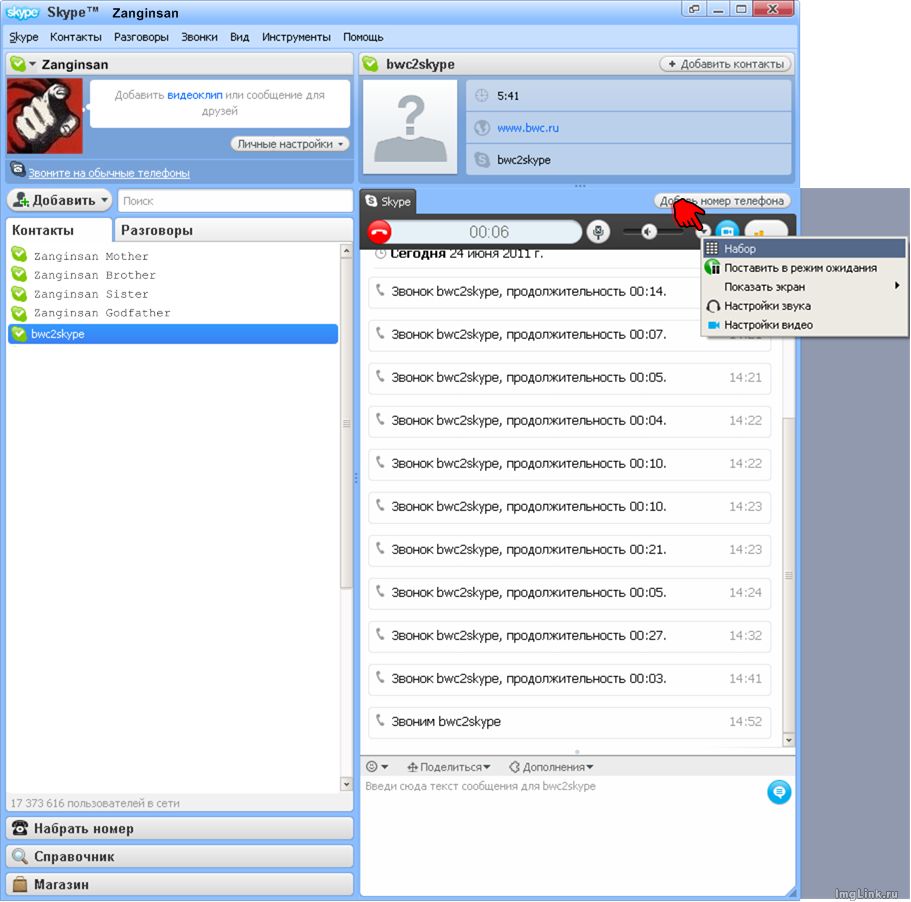
Task: Open call quality signal bars button
Action: point(766,230)
